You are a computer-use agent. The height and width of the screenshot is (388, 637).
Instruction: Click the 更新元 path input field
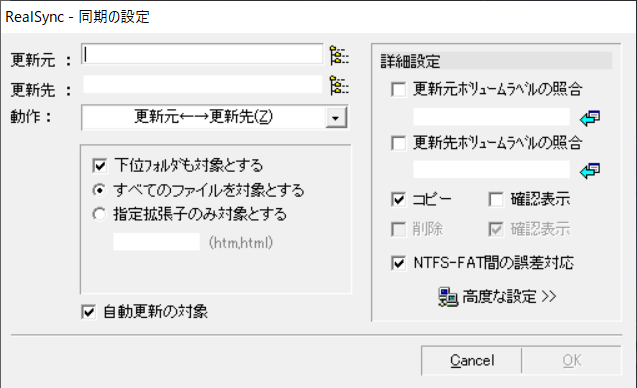click(x=202, y=54)
